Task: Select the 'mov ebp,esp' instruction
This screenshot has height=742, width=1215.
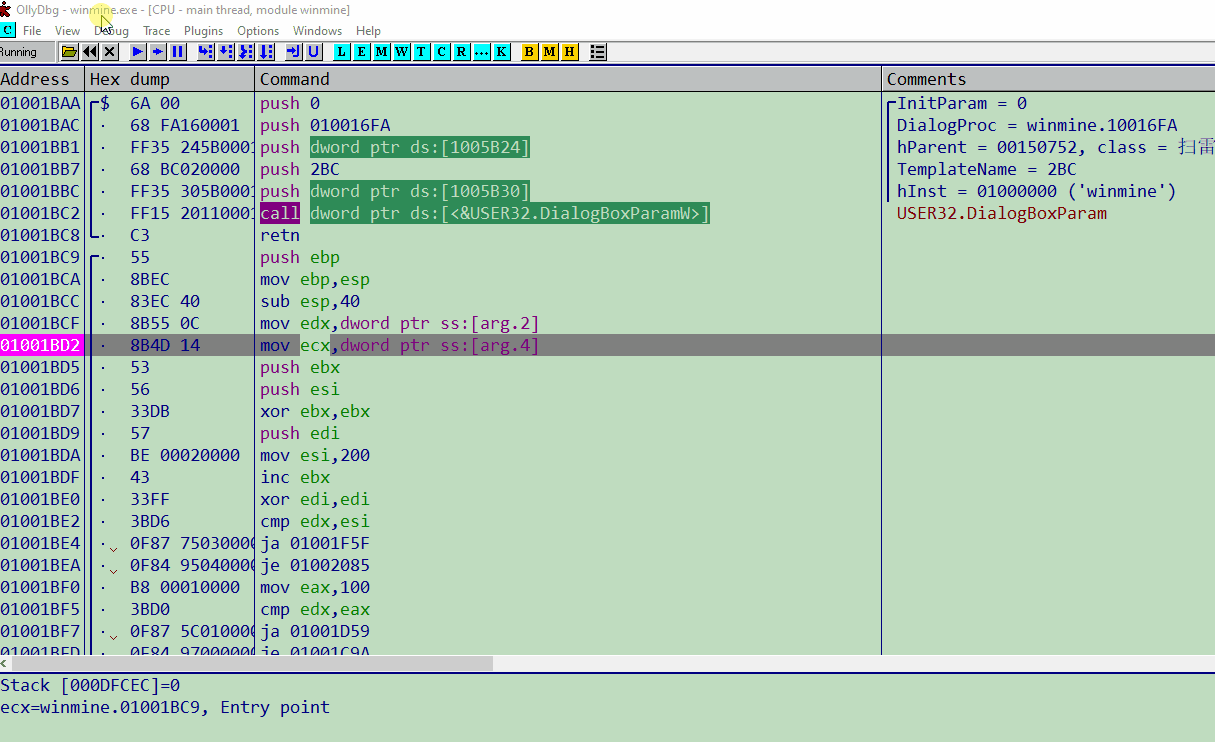Action: pos(315,279)
